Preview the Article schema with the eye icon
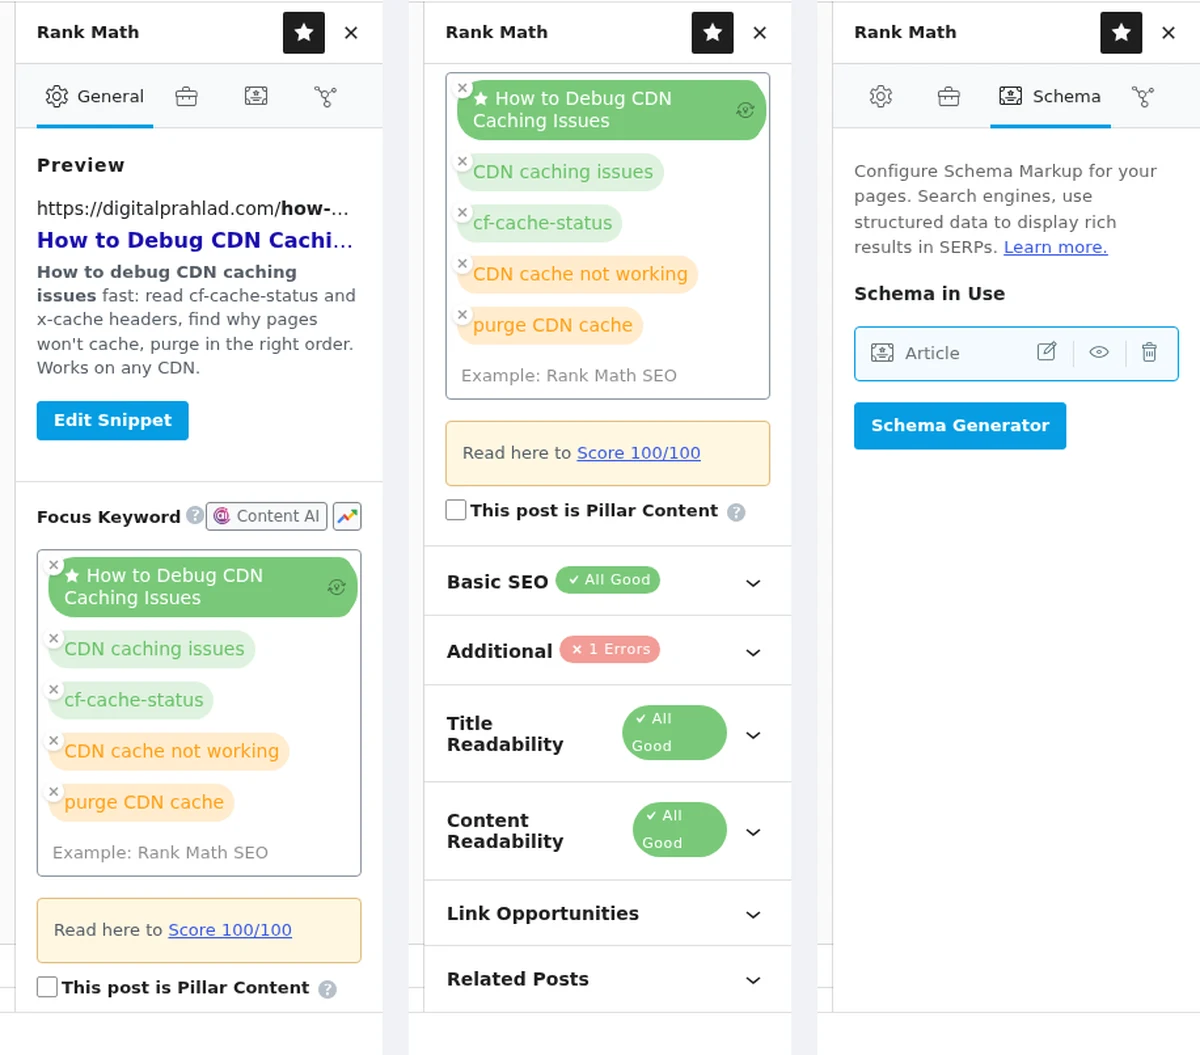 1099,352
